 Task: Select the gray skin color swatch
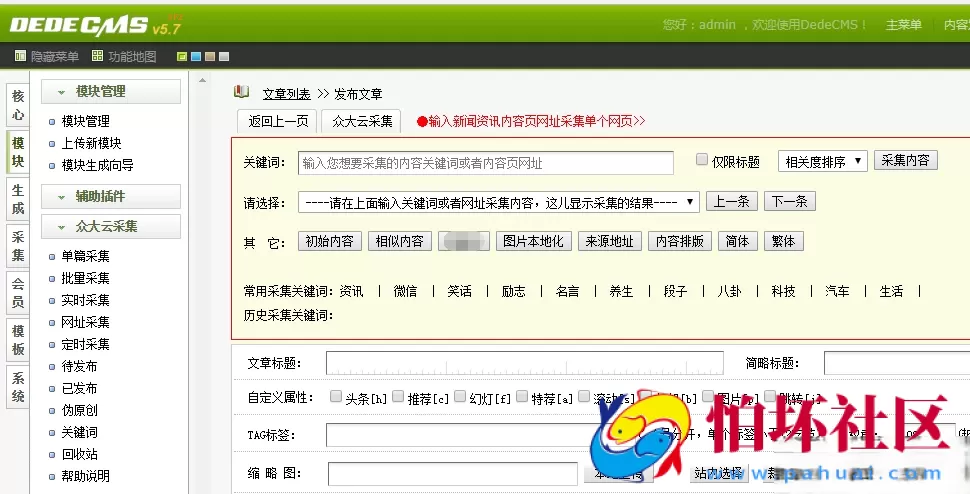pyautogui.click(x=224, y=57)
